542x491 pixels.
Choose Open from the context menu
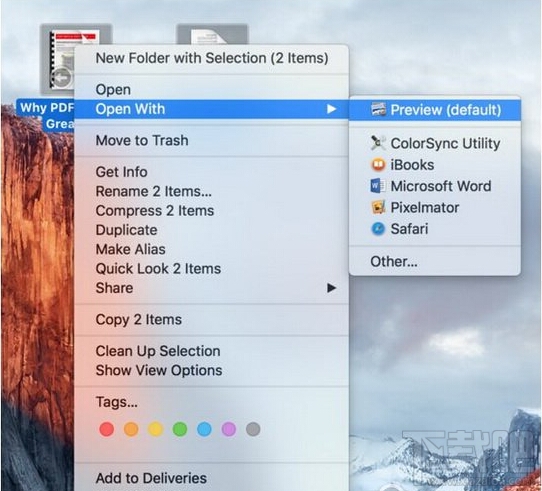click(x=212, y=90)
